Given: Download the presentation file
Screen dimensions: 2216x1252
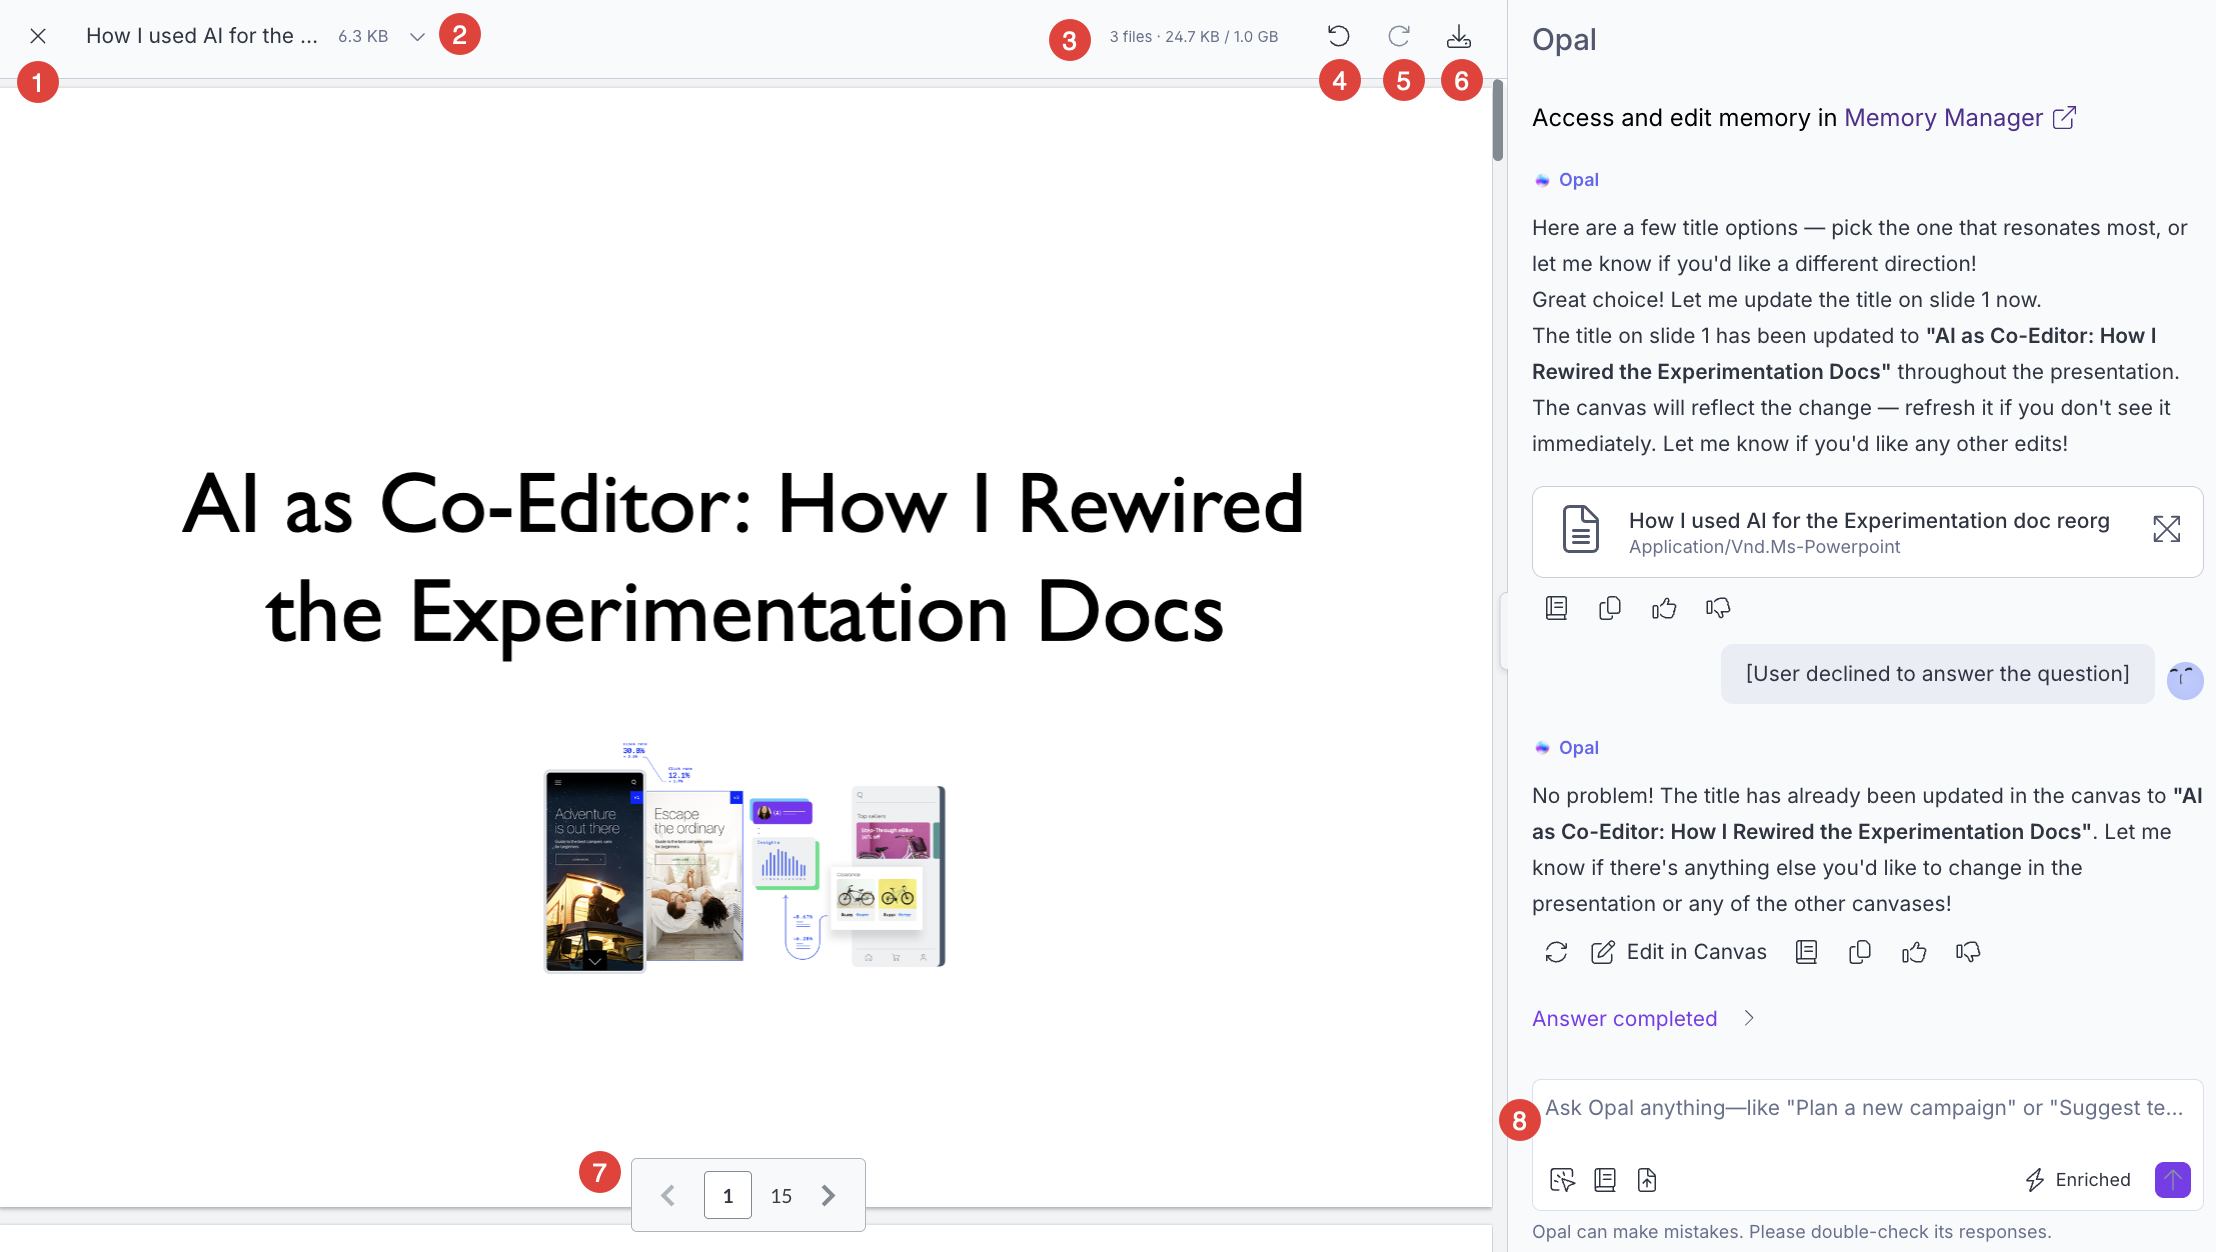Looking at the screenshot, I should point(1459,36).
